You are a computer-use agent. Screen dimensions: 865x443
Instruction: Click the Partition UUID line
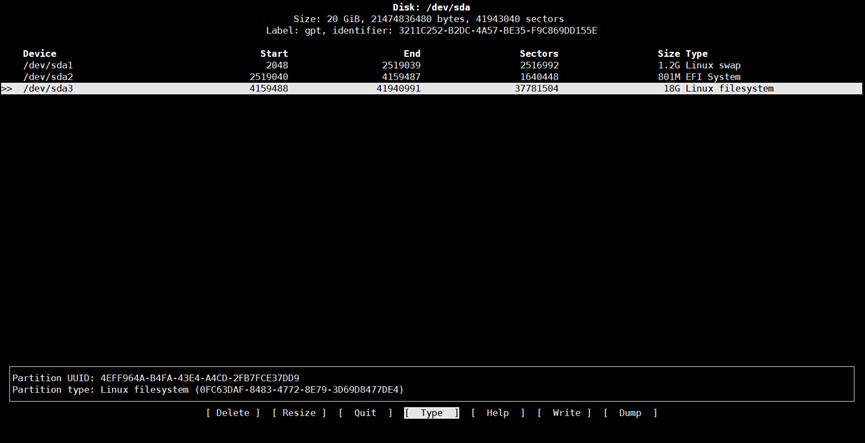pos(155,378)
